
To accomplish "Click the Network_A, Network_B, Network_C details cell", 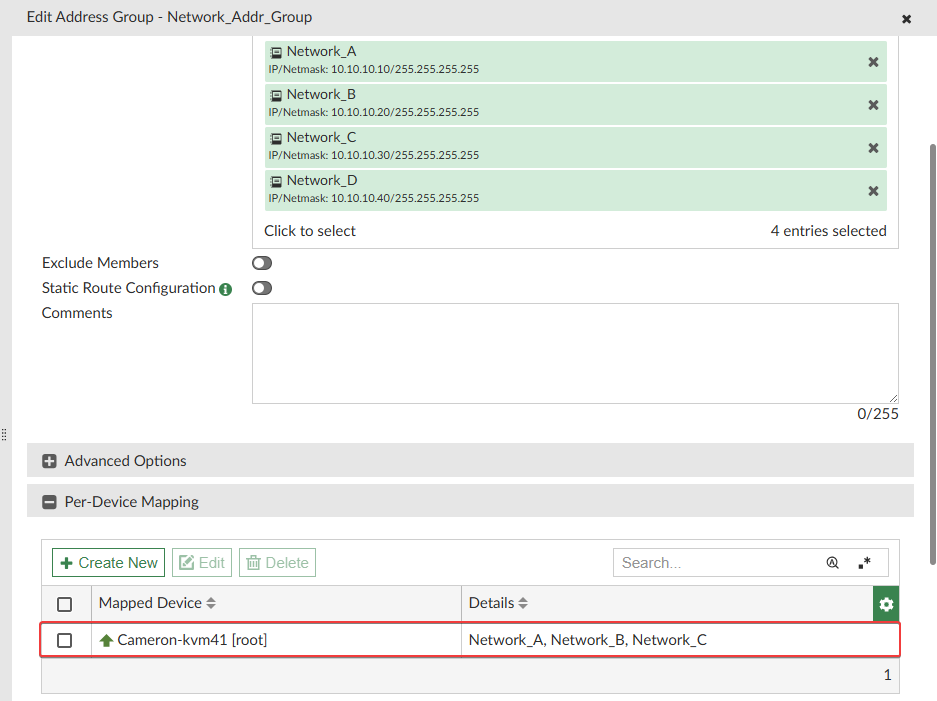I will click(x=587, y=640).
